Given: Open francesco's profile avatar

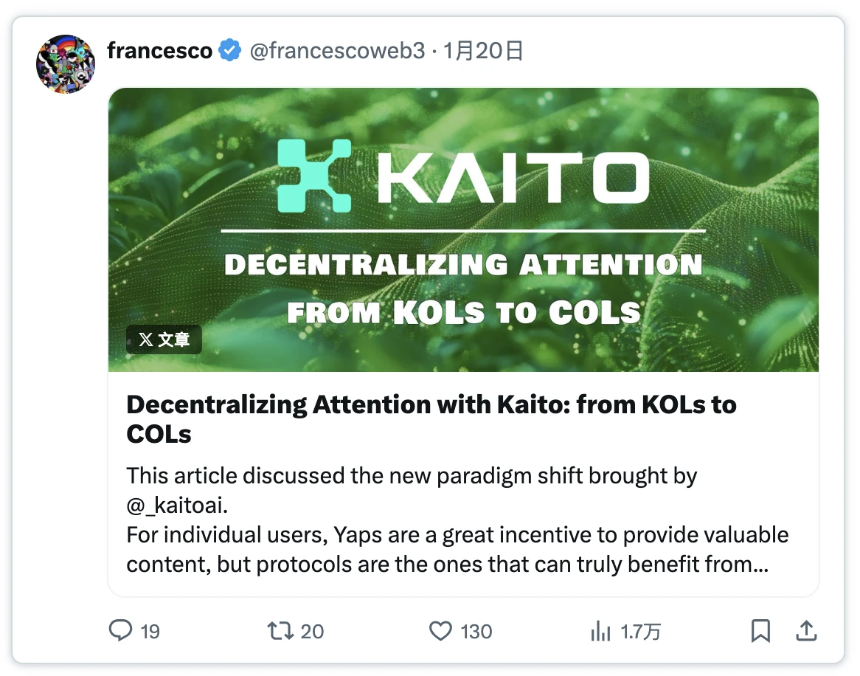Looking at the screenshot, I should coord(65,65).
